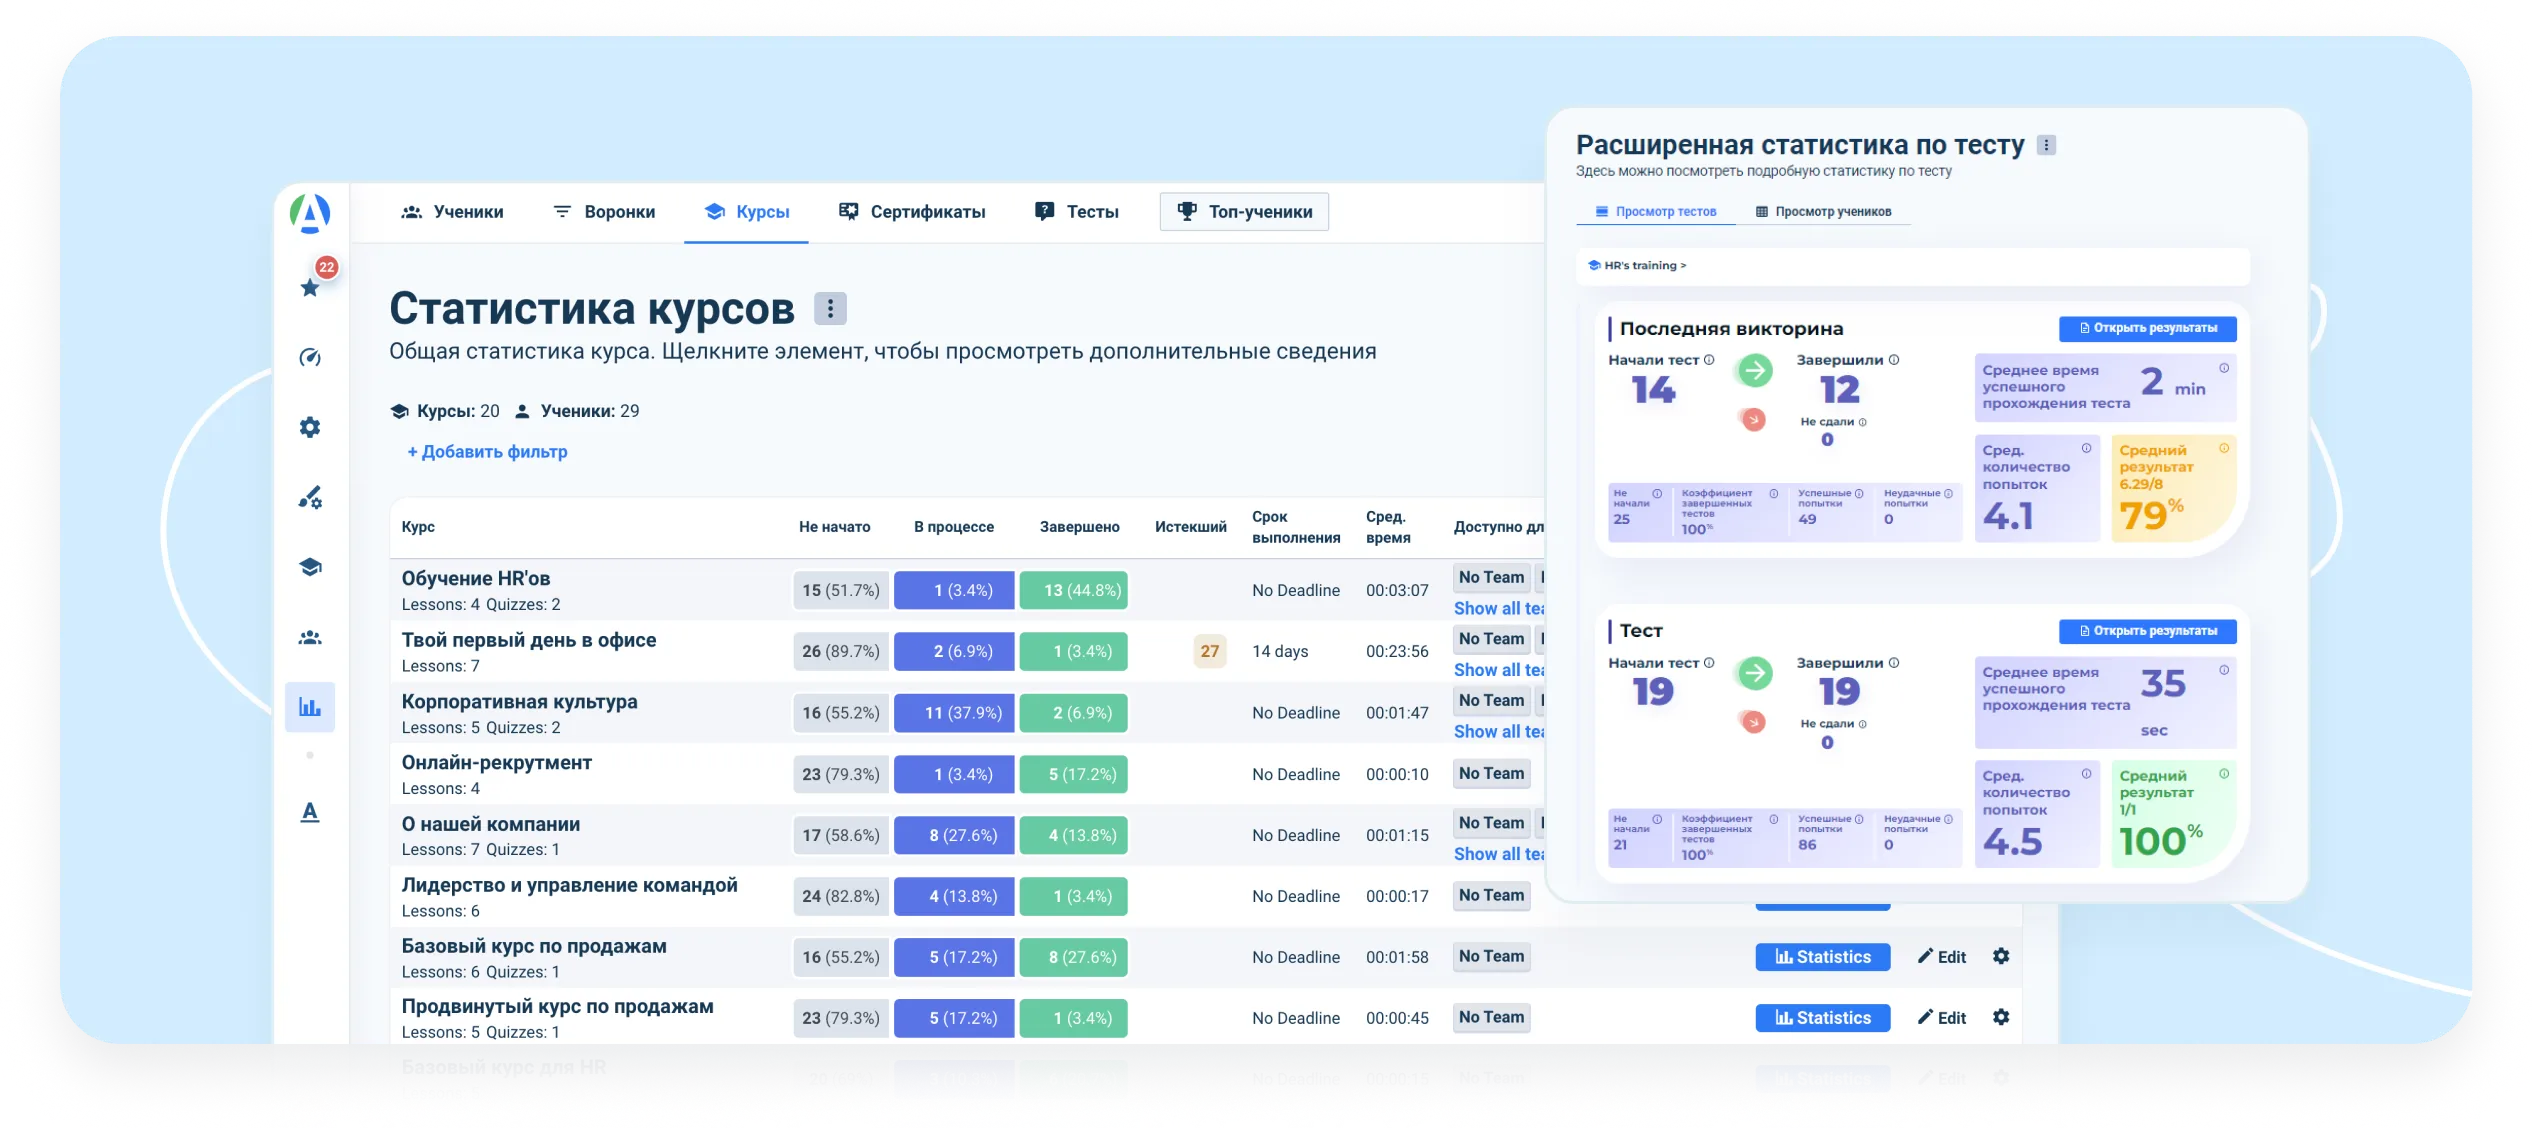Click the gear icon in Базовый курс по продажам row

2000,957
